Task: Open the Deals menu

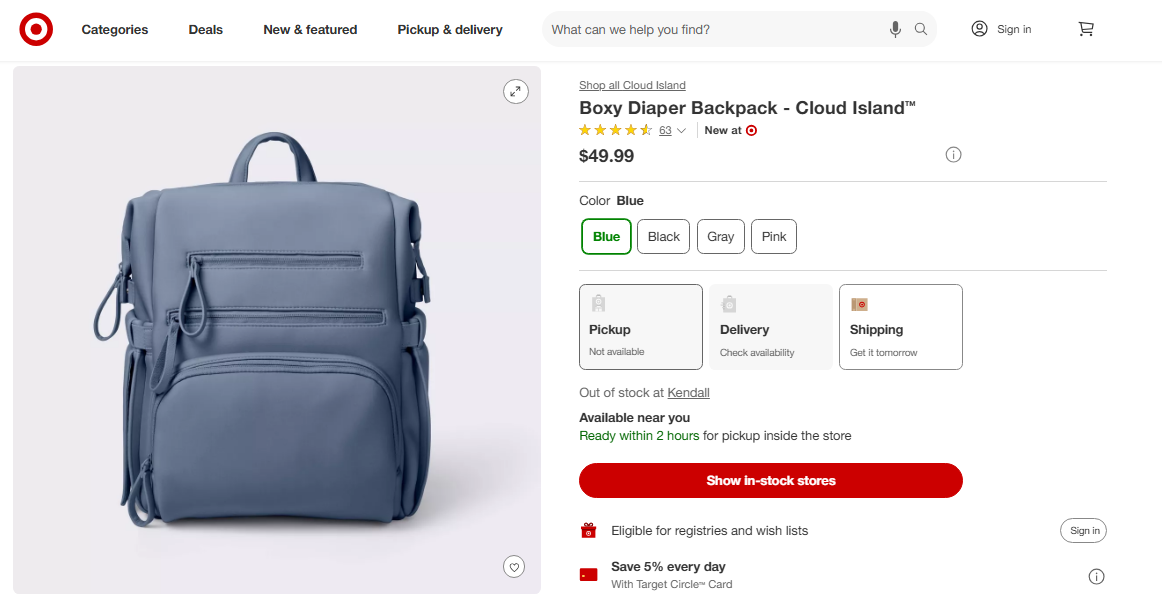Action: [205, 29]
